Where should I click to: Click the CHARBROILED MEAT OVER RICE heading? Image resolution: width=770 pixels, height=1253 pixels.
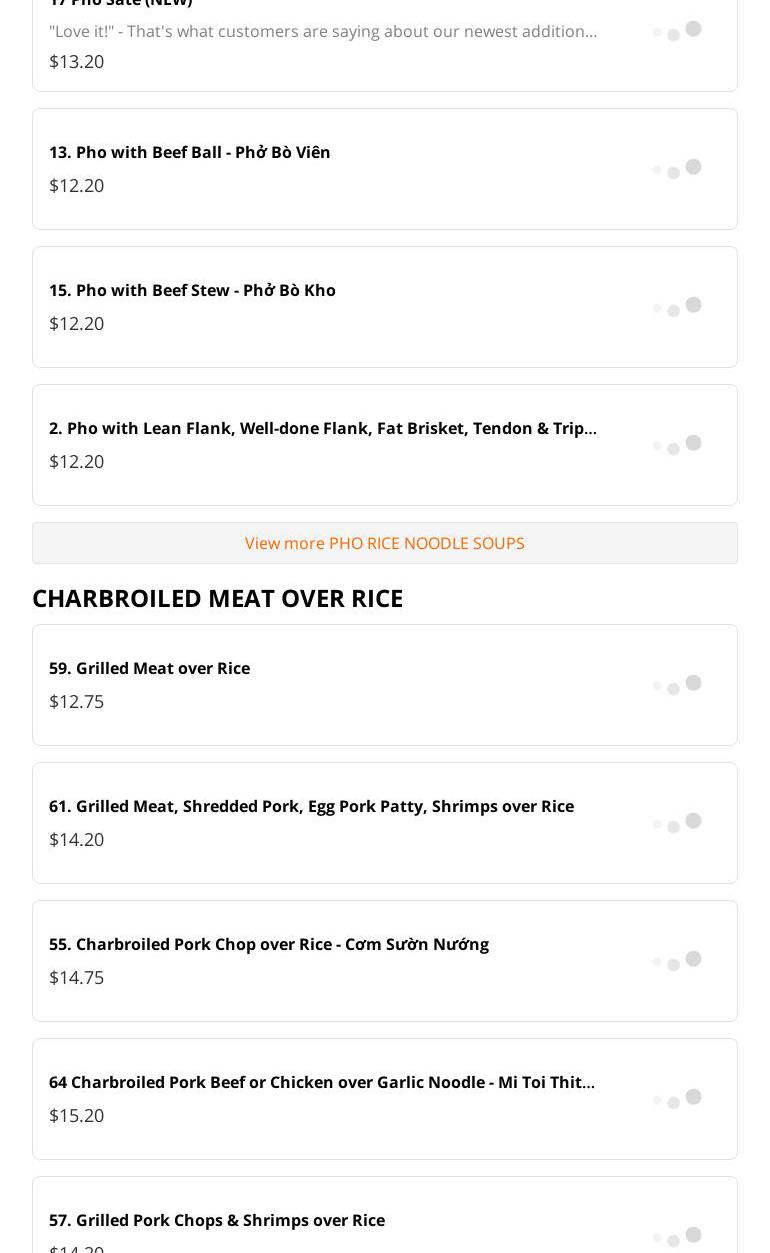[217, 598]
